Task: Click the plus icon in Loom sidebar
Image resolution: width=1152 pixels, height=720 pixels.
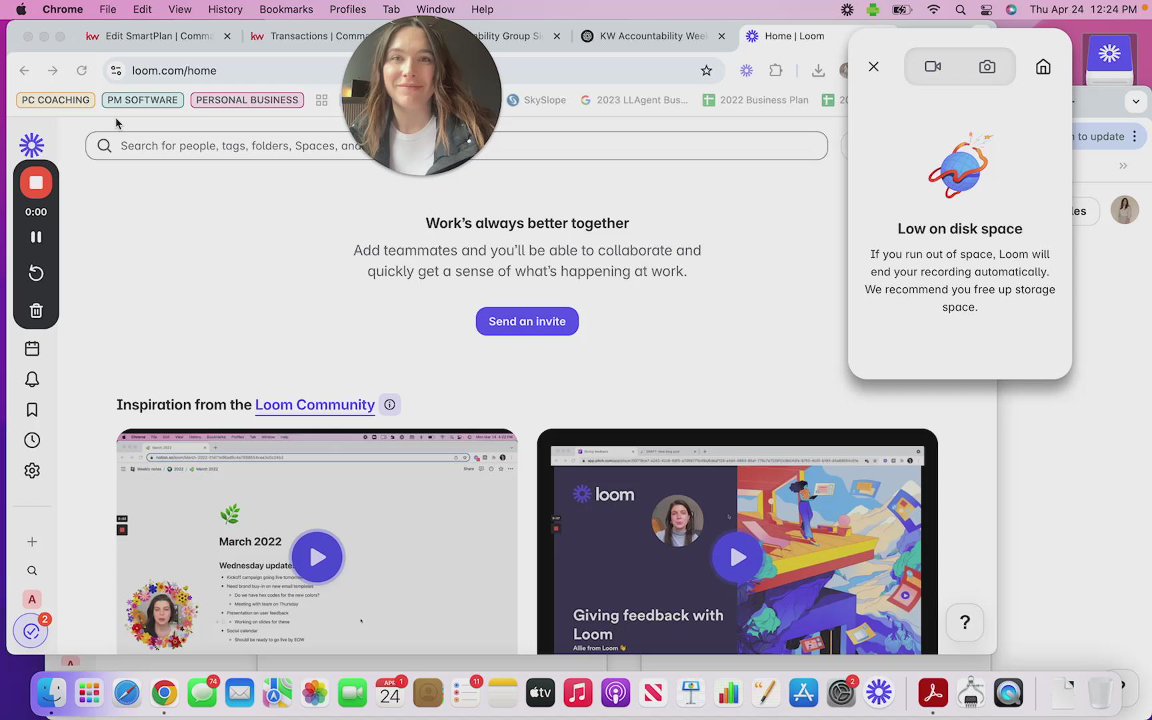Action: pyautogui.click(x=32, y=541)
